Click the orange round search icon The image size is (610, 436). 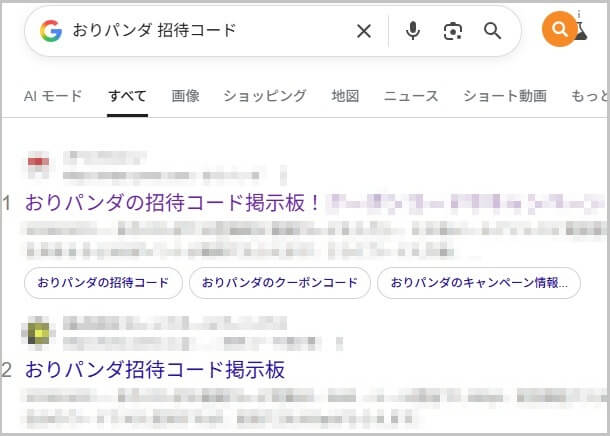[559, 29]
